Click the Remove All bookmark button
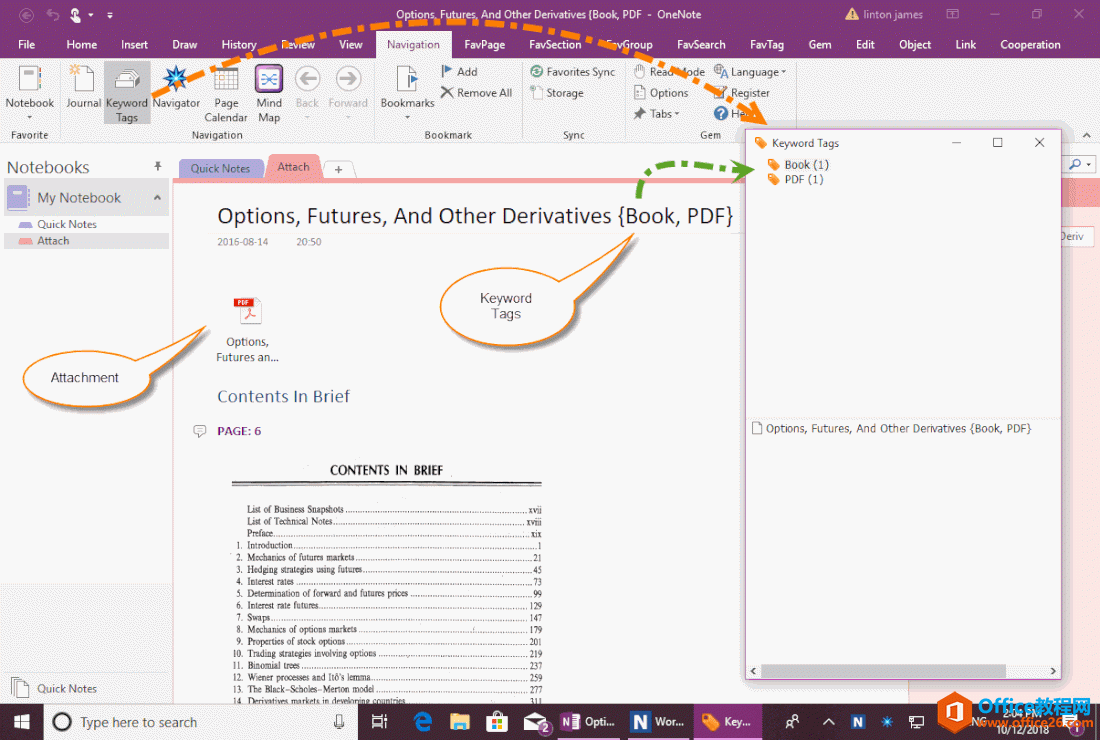This screenshot has width=1100, height=740. pos(477,92)
